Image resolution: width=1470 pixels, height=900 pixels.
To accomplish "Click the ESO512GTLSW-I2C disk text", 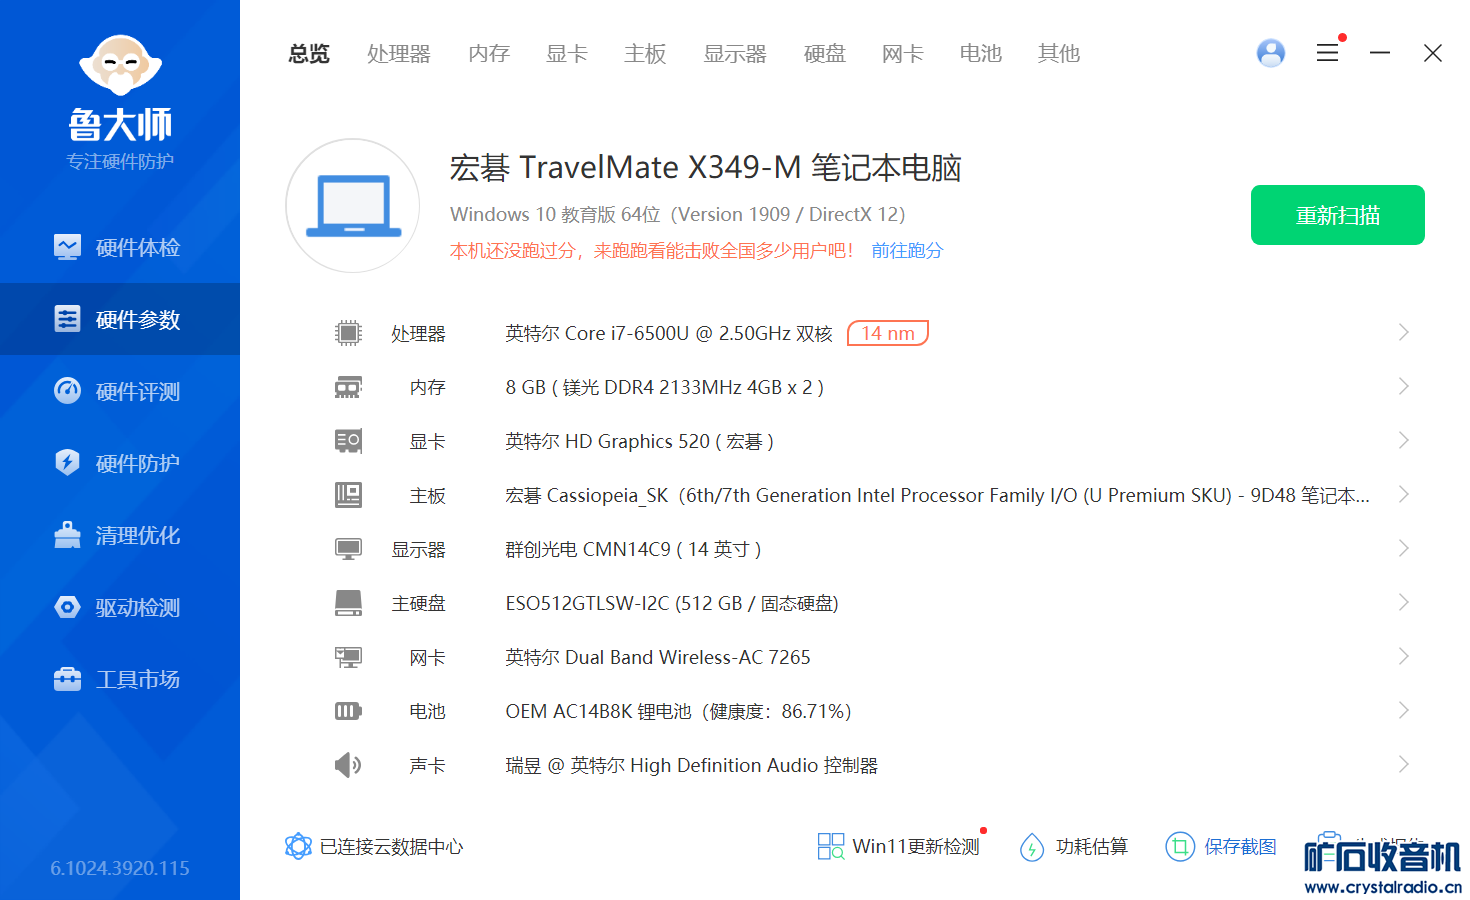I will click(672, 603).
